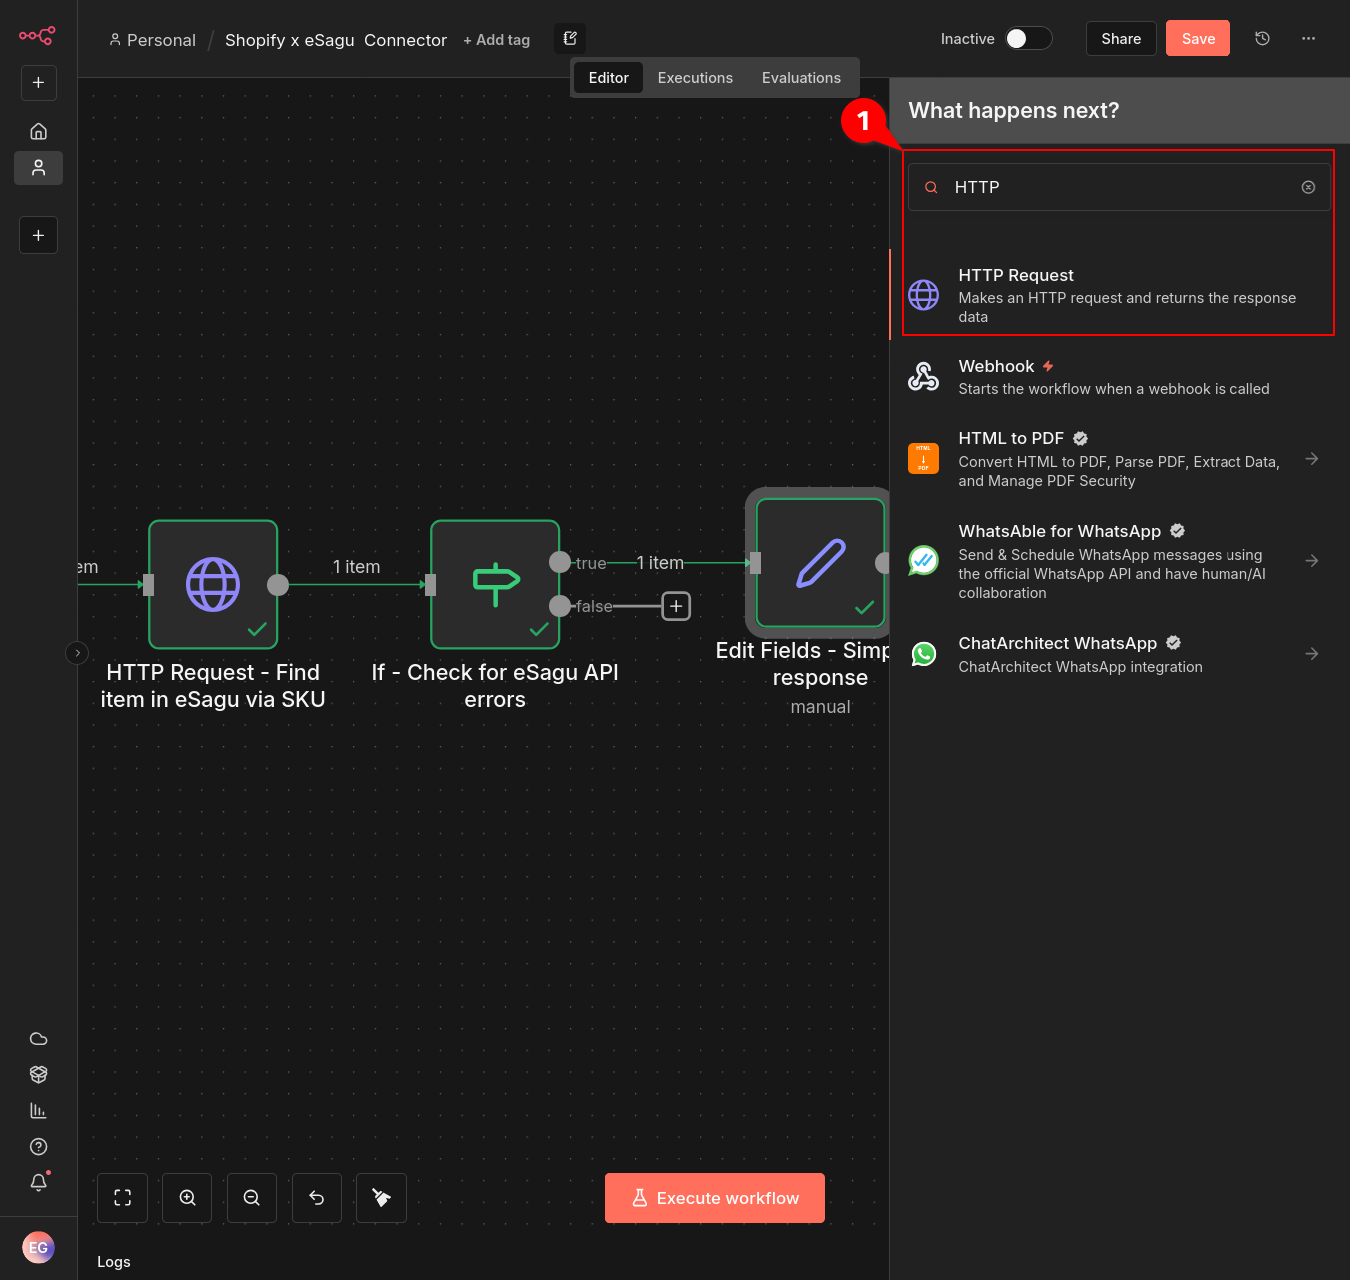Click the HTTP Request globe icon in results
The image size is (1351, 1281).
click(x=923, y=295)
